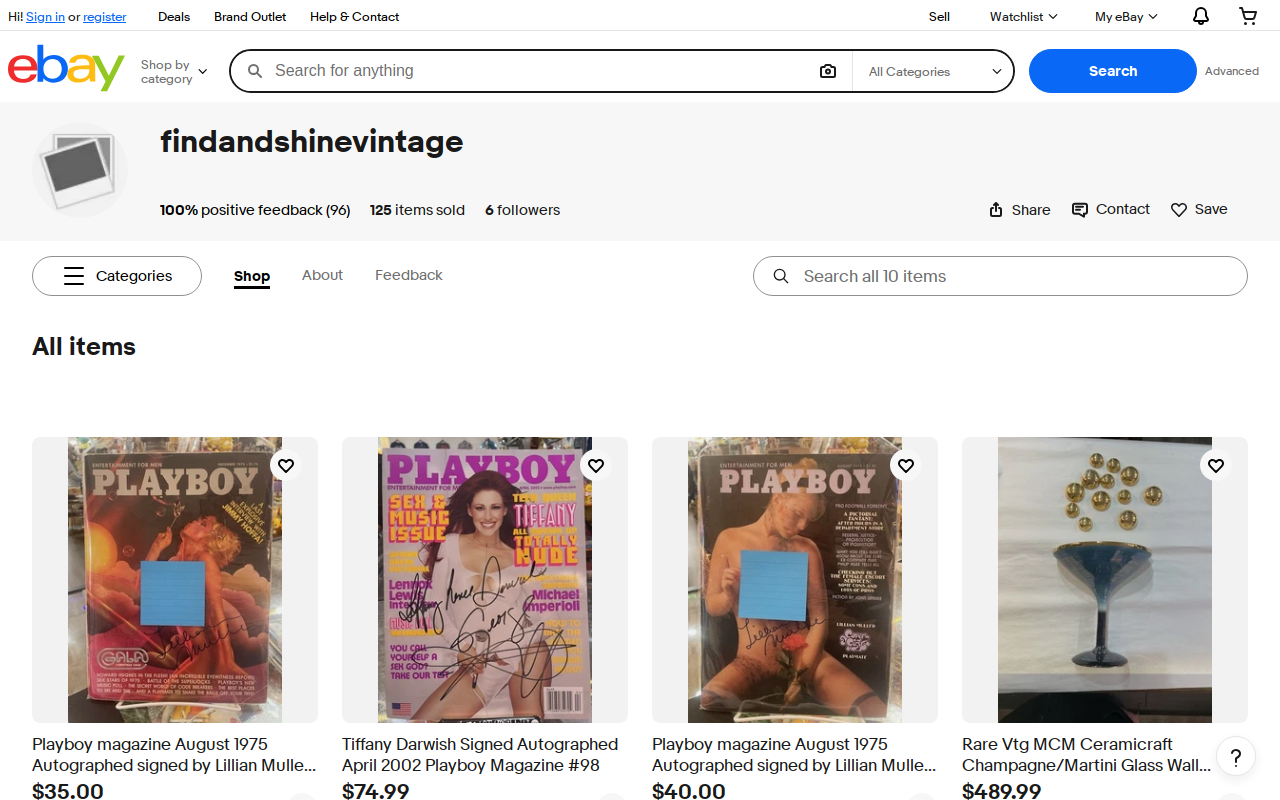
Task: Open the shopping cart icon
Action: 1248,16
